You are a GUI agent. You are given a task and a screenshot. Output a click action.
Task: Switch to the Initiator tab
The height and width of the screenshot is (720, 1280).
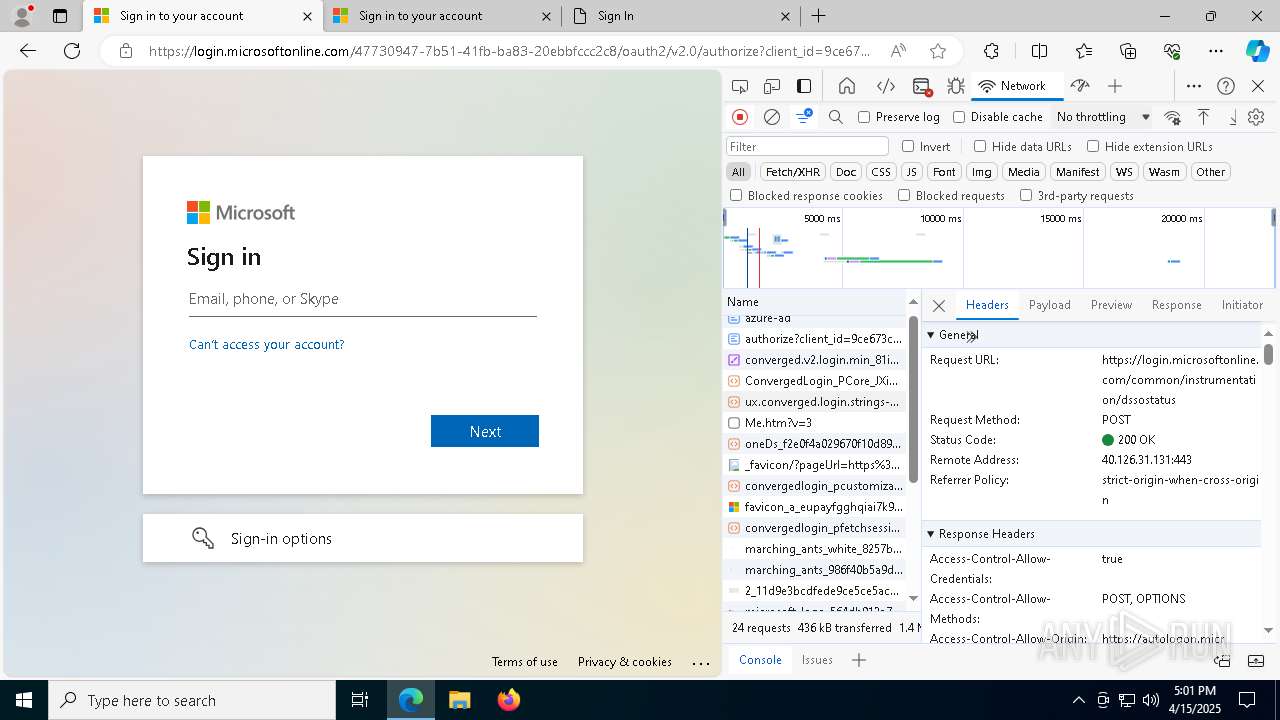(x=1242, y=305)
